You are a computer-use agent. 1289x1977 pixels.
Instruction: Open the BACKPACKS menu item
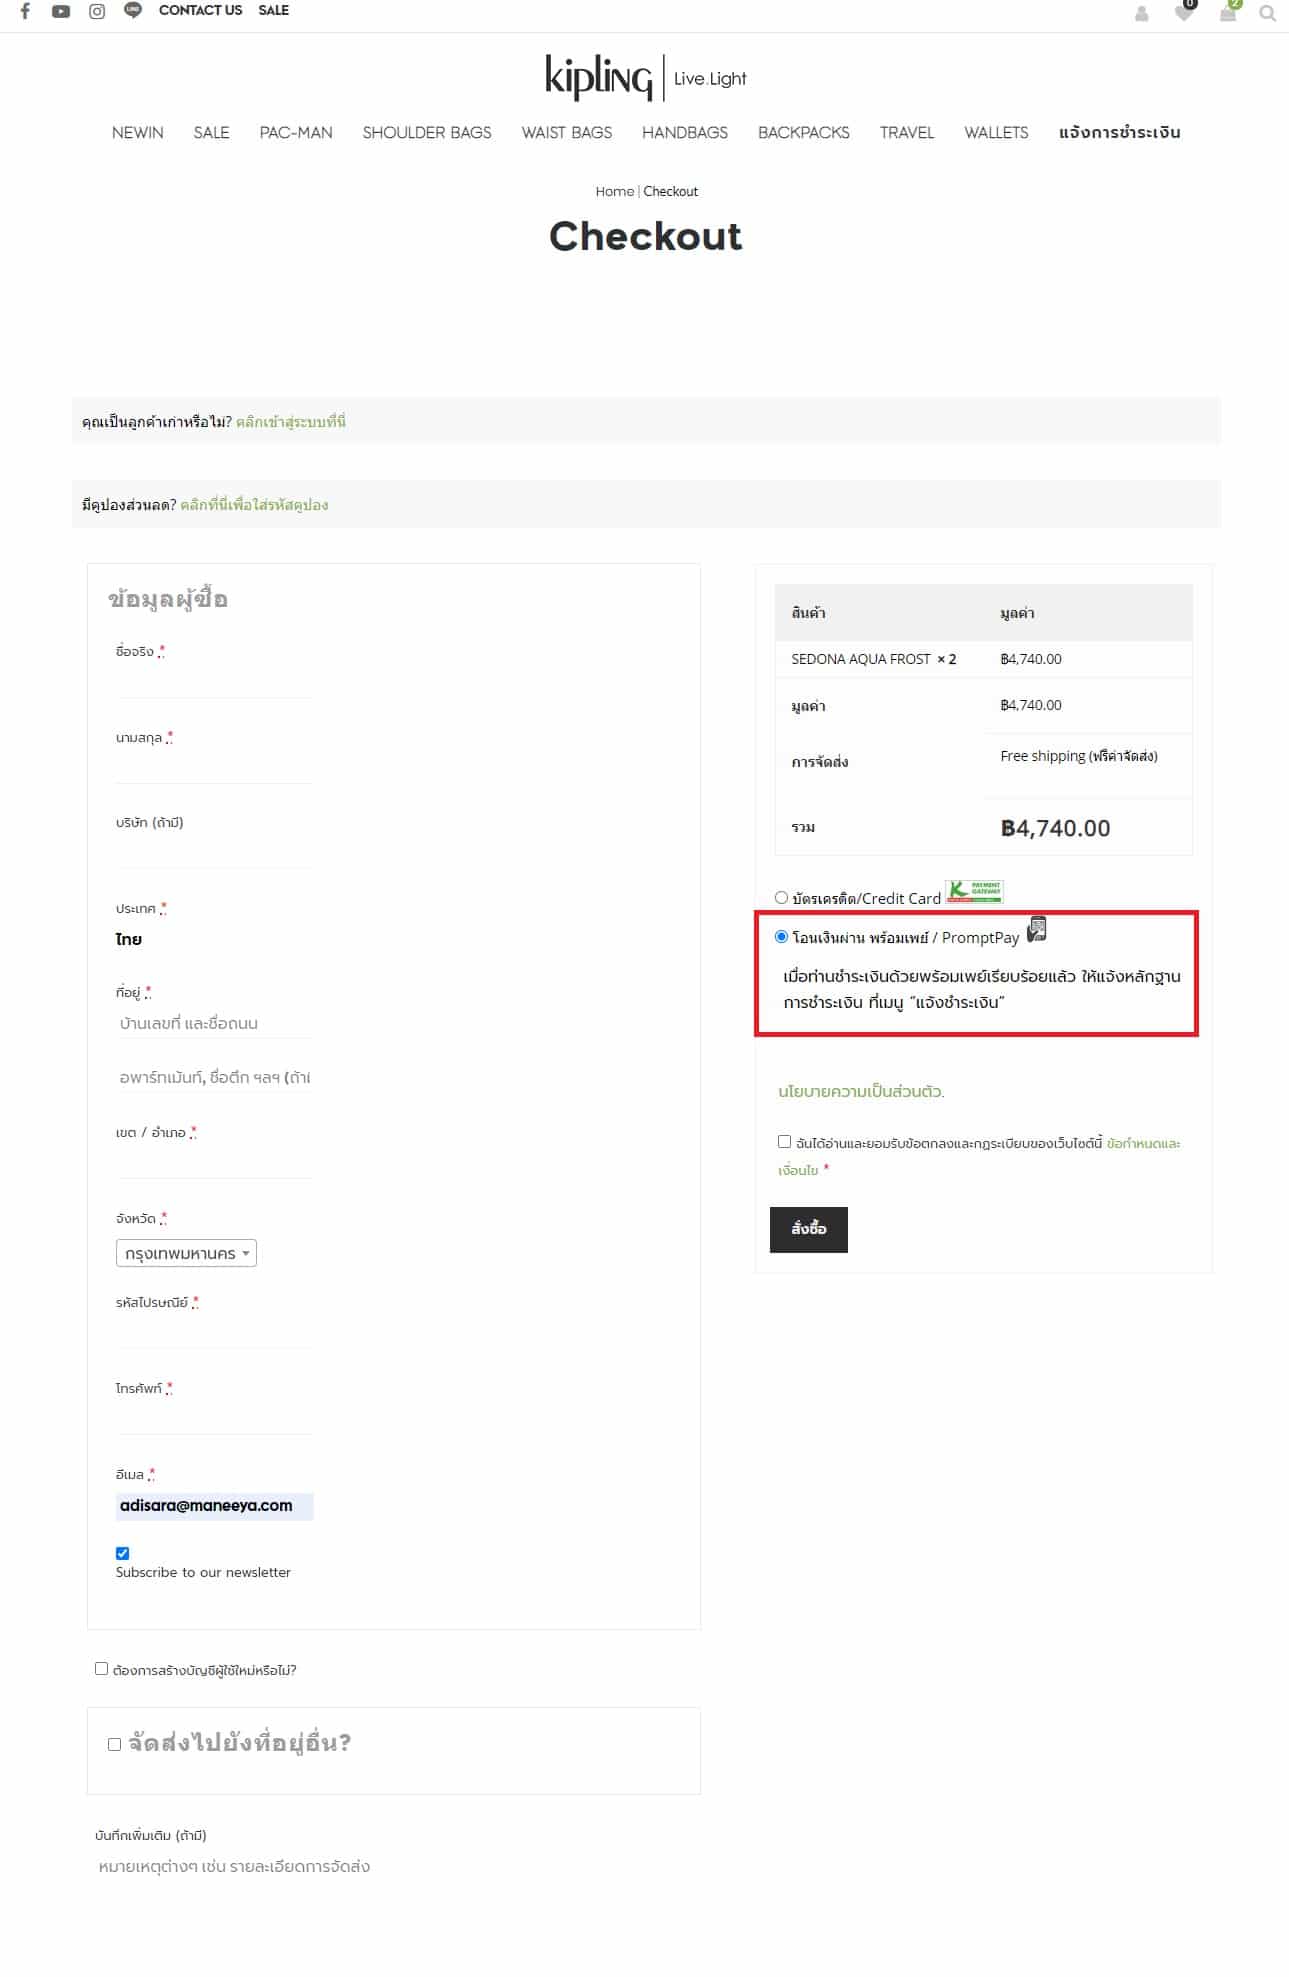pos(803,132)
